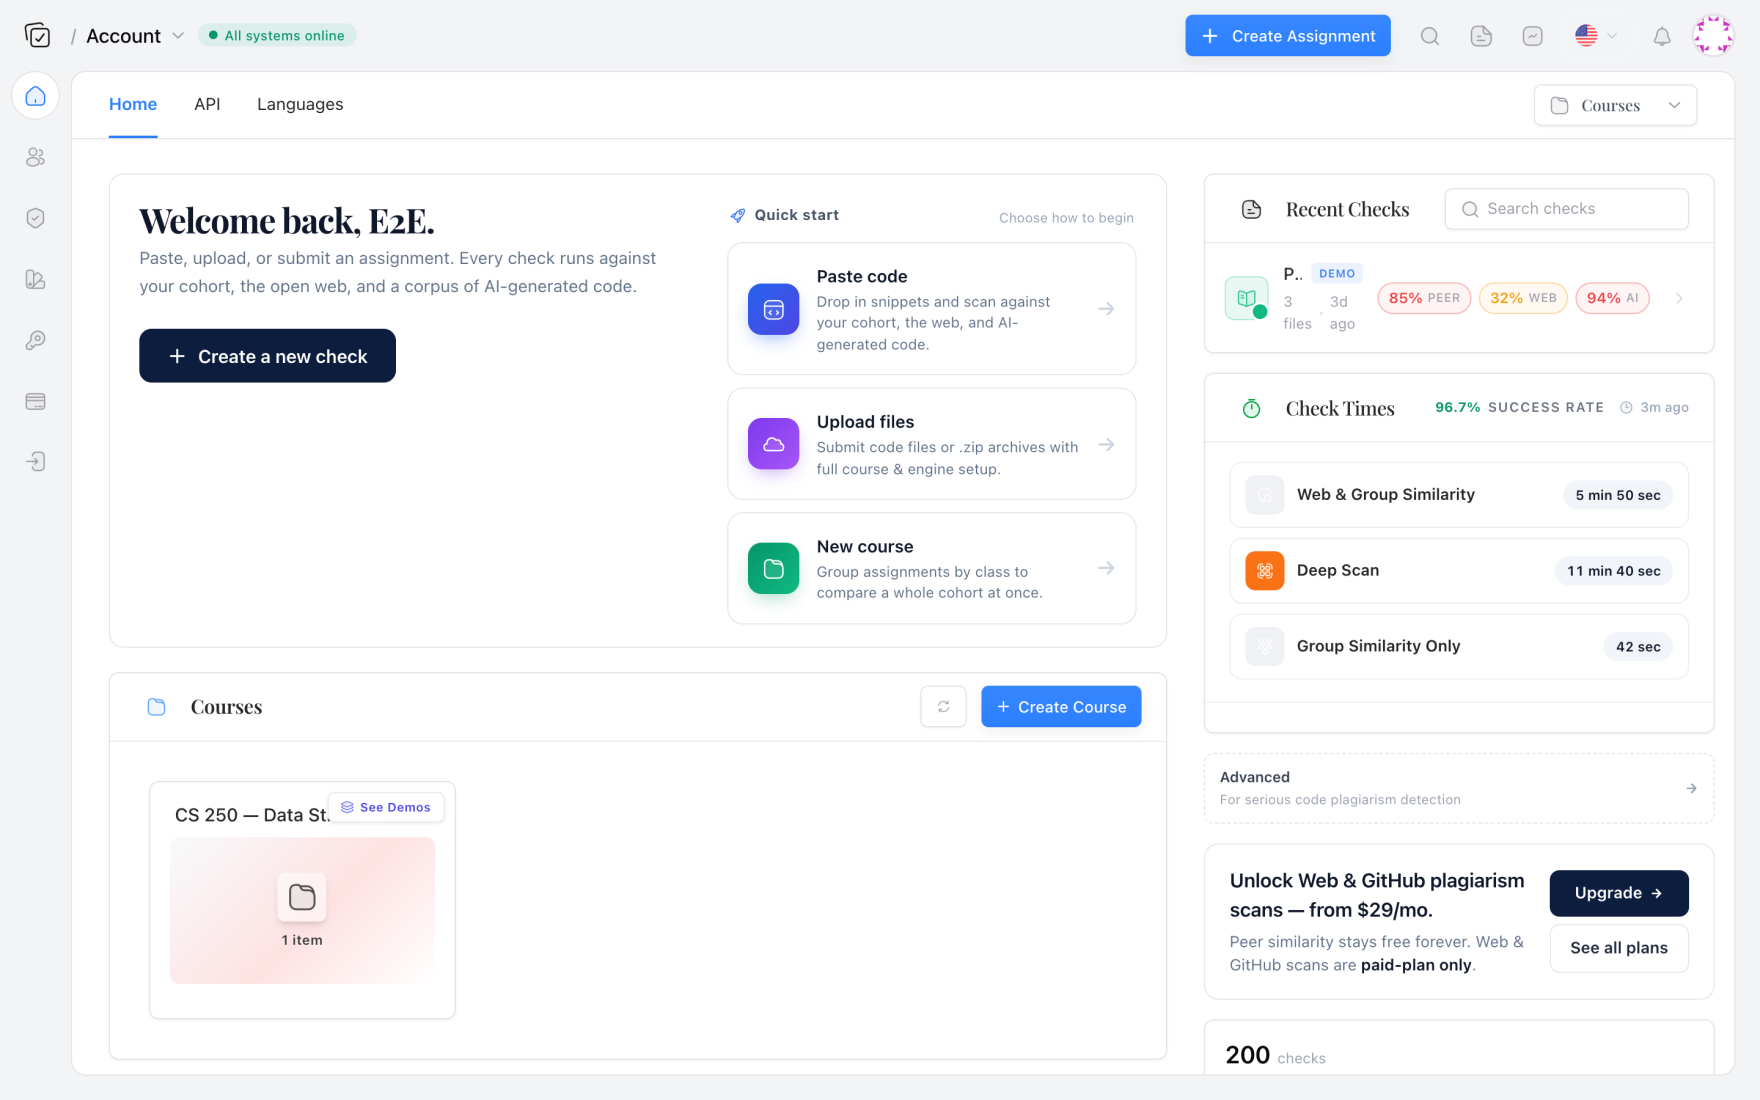Click the DEMO tag
Image resolution: width=1760 pixels, height=1100 pixels.
tap(1337, 273)
